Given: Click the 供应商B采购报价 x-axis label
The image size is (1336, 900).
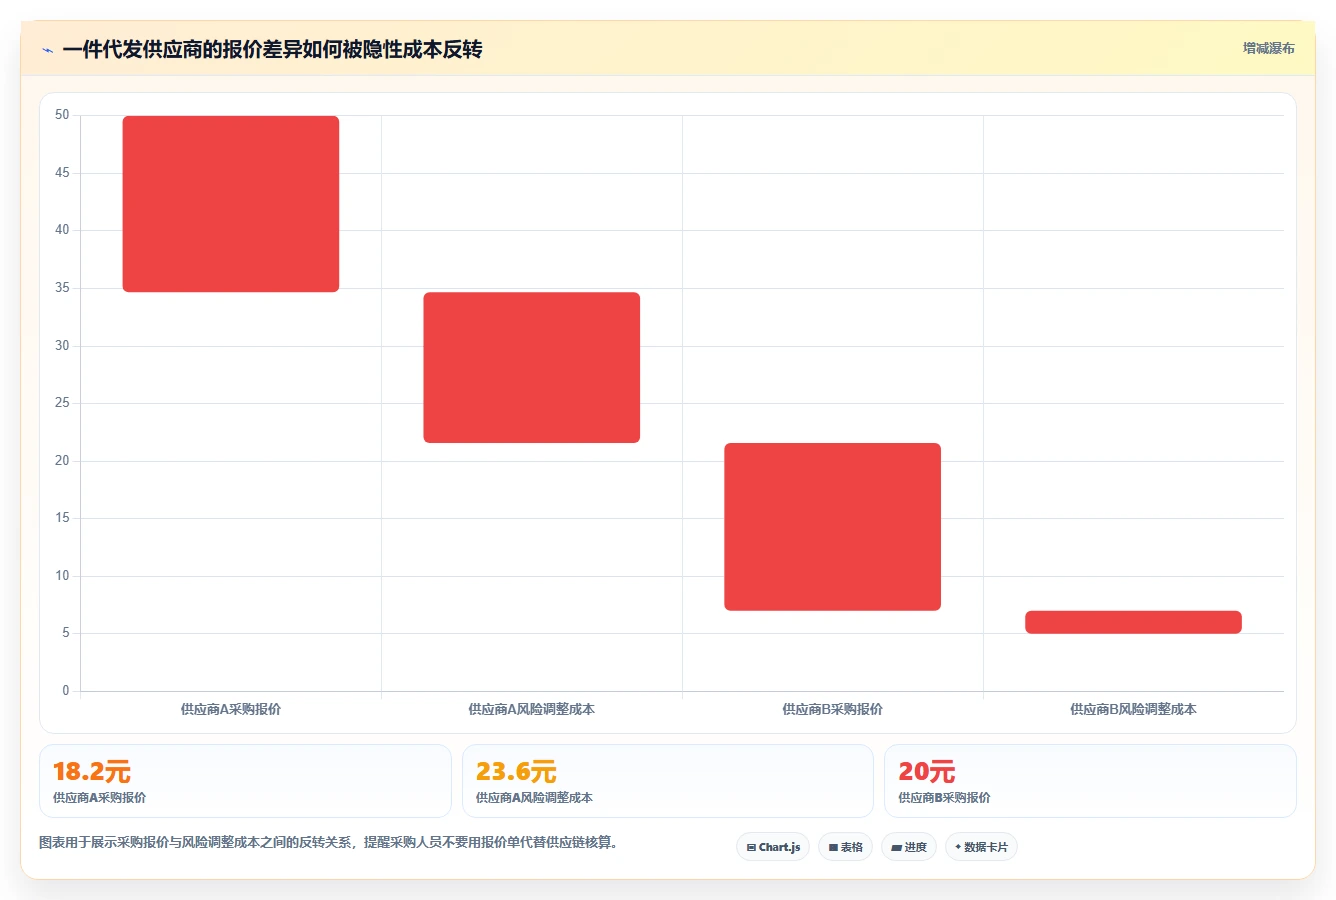Looking at the screenshot, I should [833, 709].
